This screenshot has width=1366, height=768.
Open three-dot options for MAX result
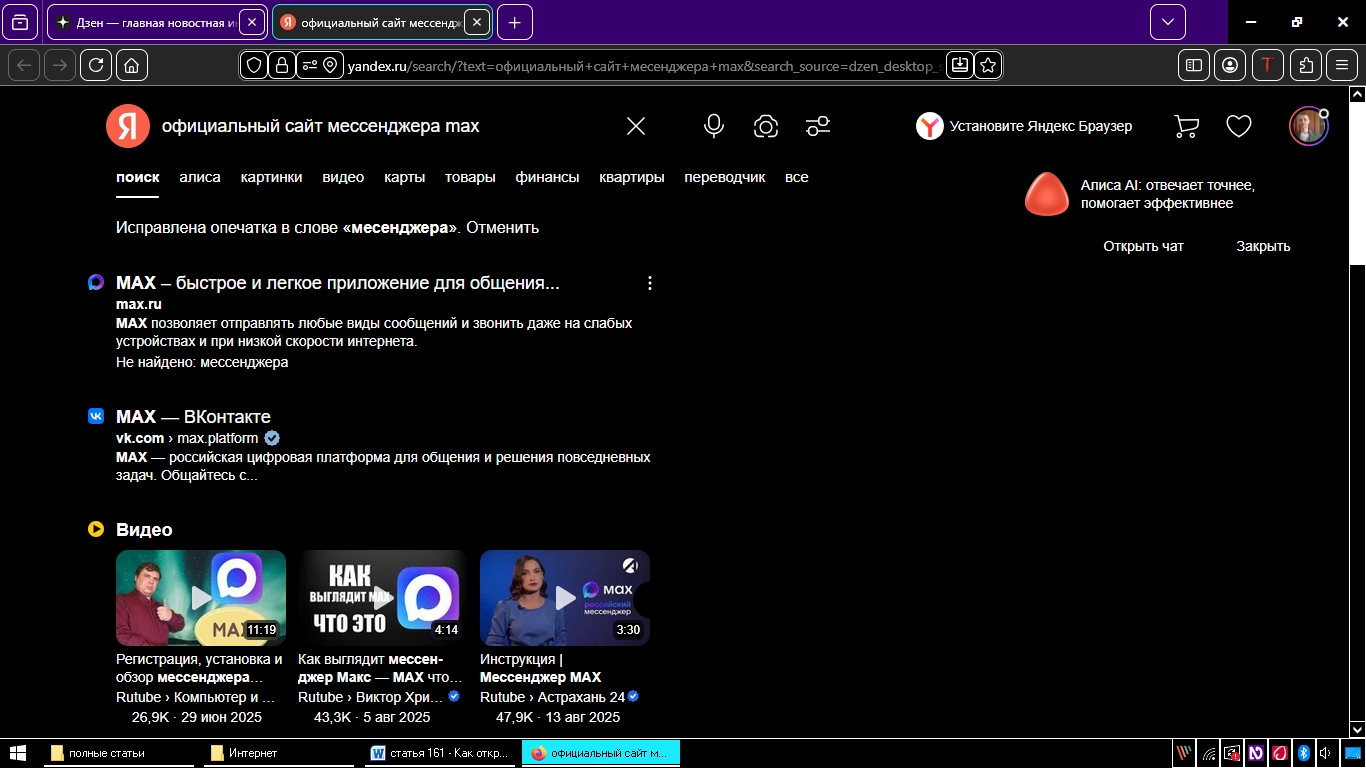click(x=650, y=283)
